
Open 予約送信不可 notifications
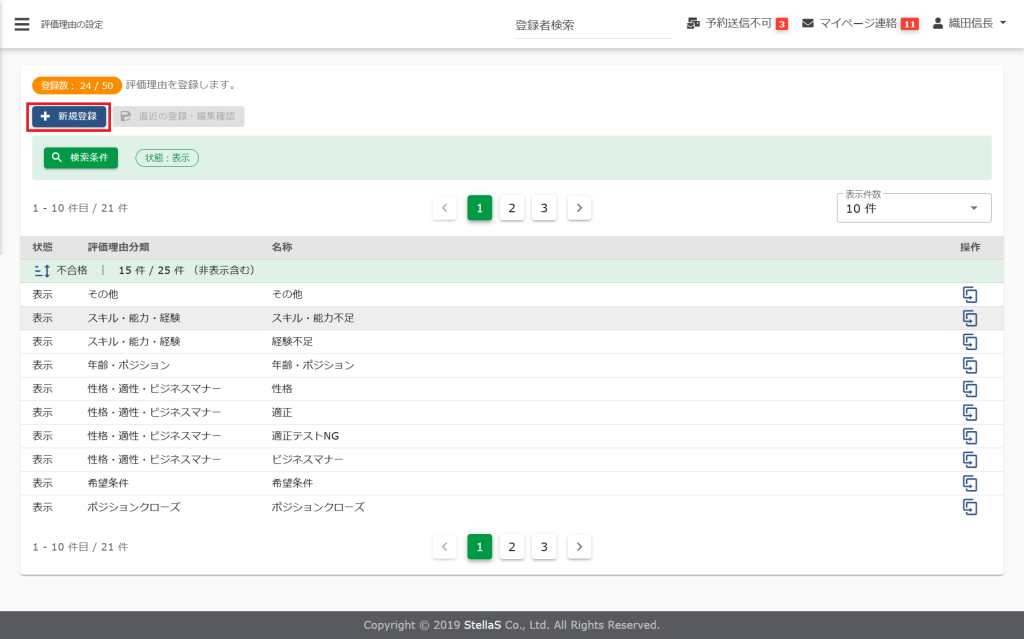pyautogui.click(x=737, y=24)
